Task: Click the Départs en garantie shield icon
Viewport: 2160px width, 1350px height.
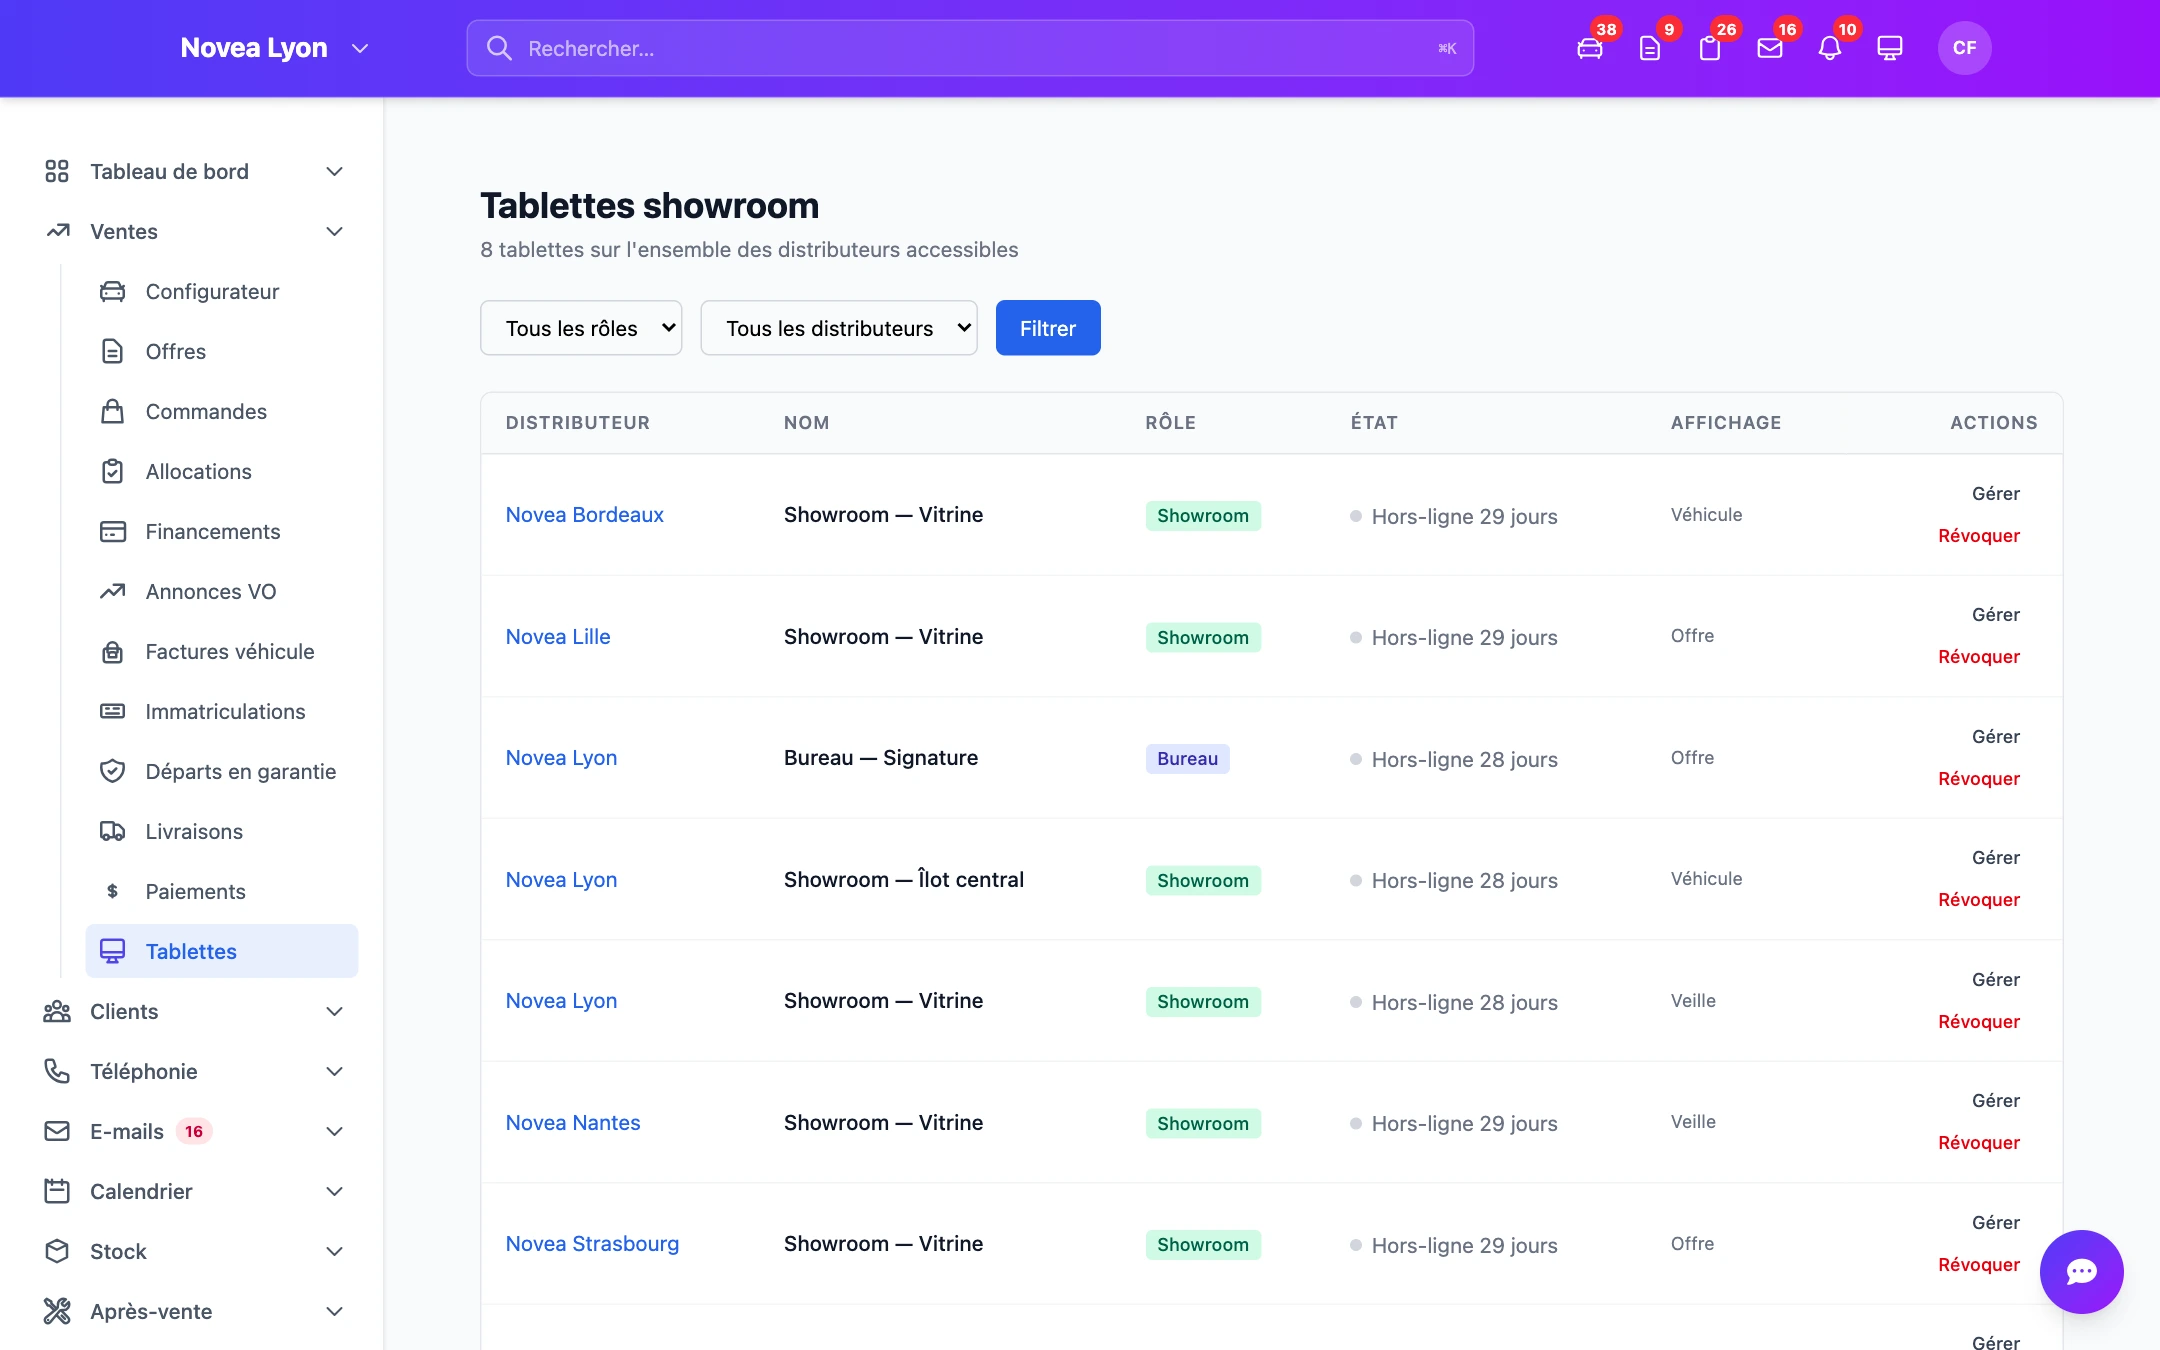Action: tap(113, 771)
